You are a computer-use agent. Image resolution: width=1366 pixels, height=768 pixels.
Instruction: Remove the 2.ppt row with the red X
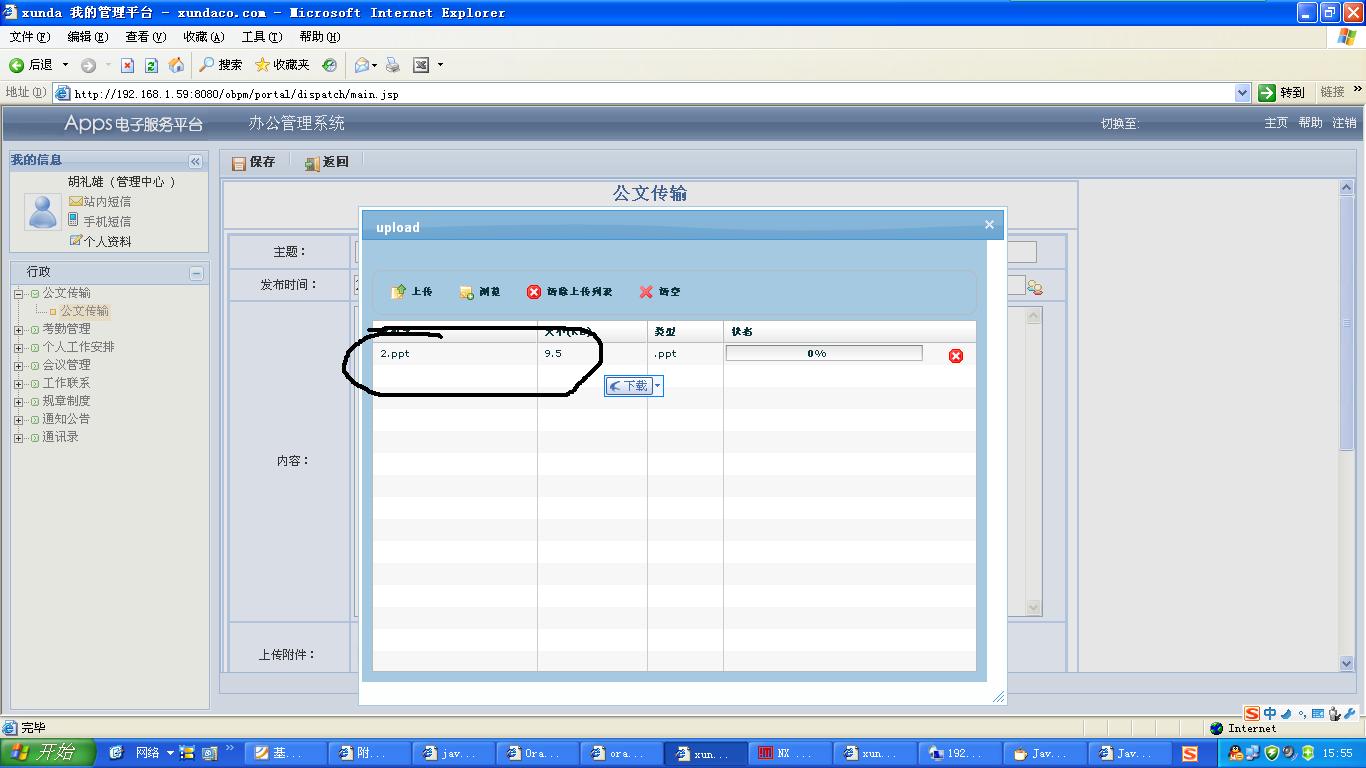point(956,355)
